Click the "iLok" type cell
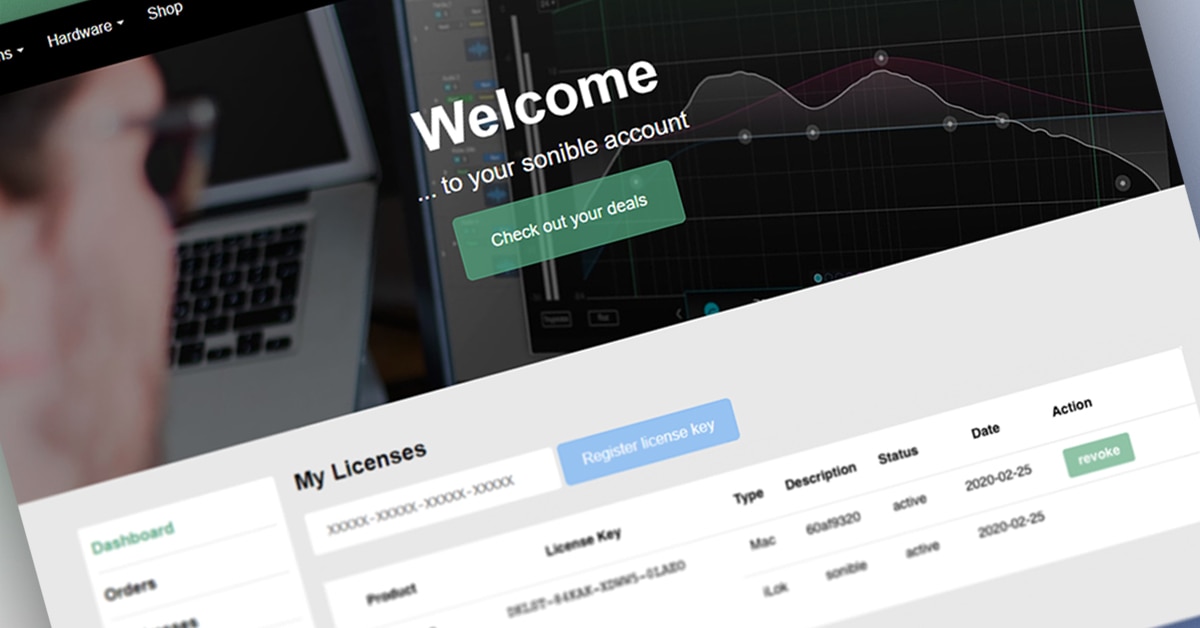This screenshot has height=628, width=1200. [776, 588]
